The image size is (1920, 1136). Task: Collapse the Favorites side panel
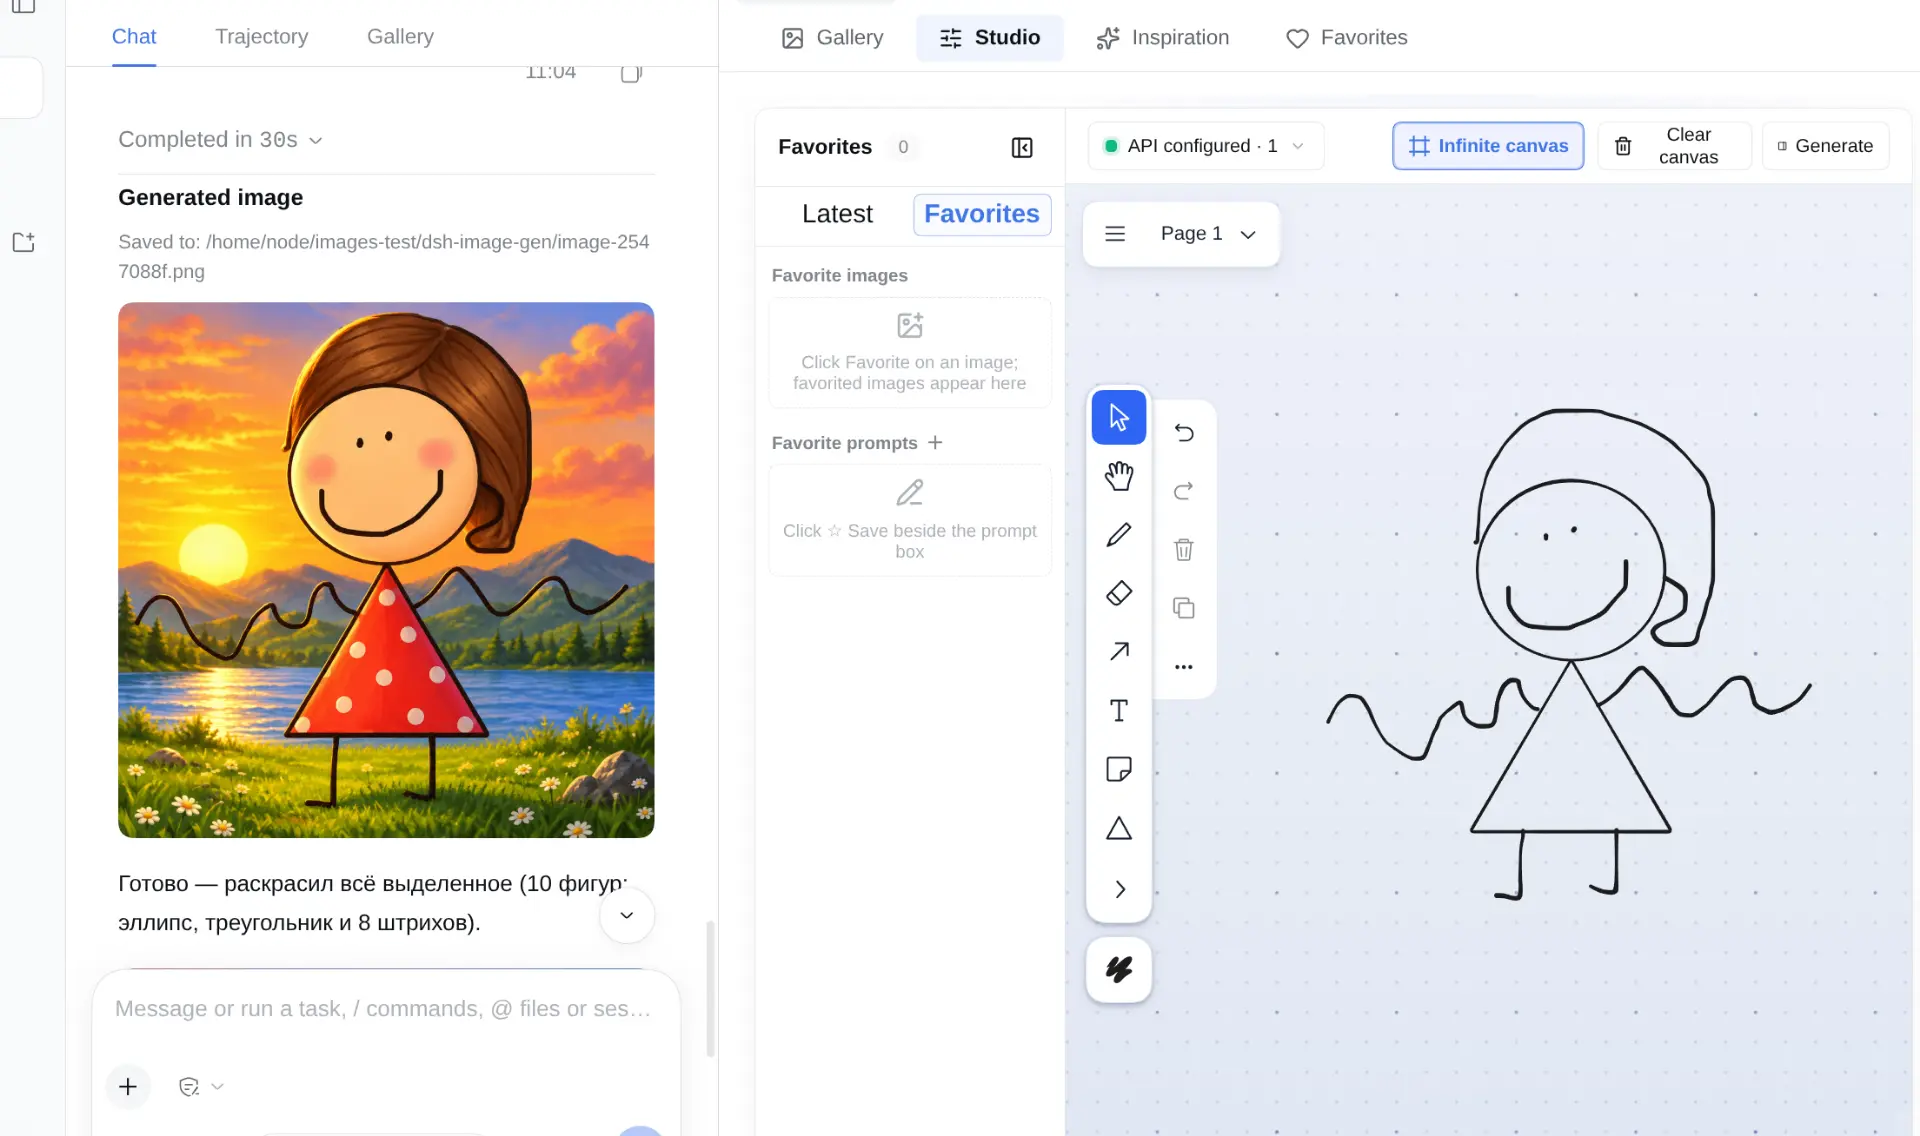[1022, 148]
